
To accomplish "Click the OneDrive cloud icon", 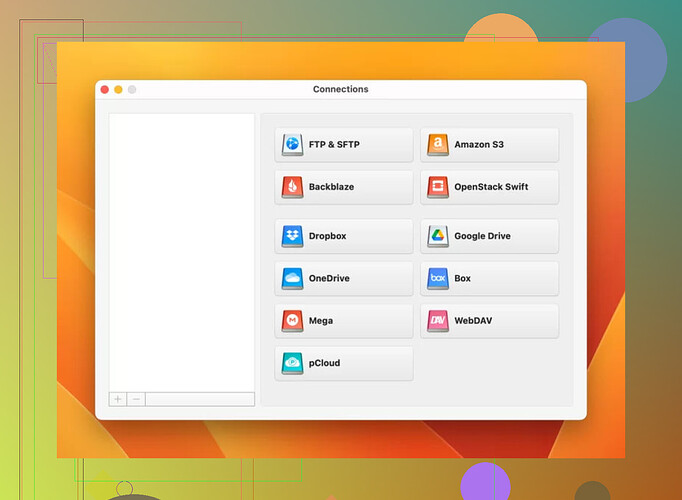I will pos(292,278).
